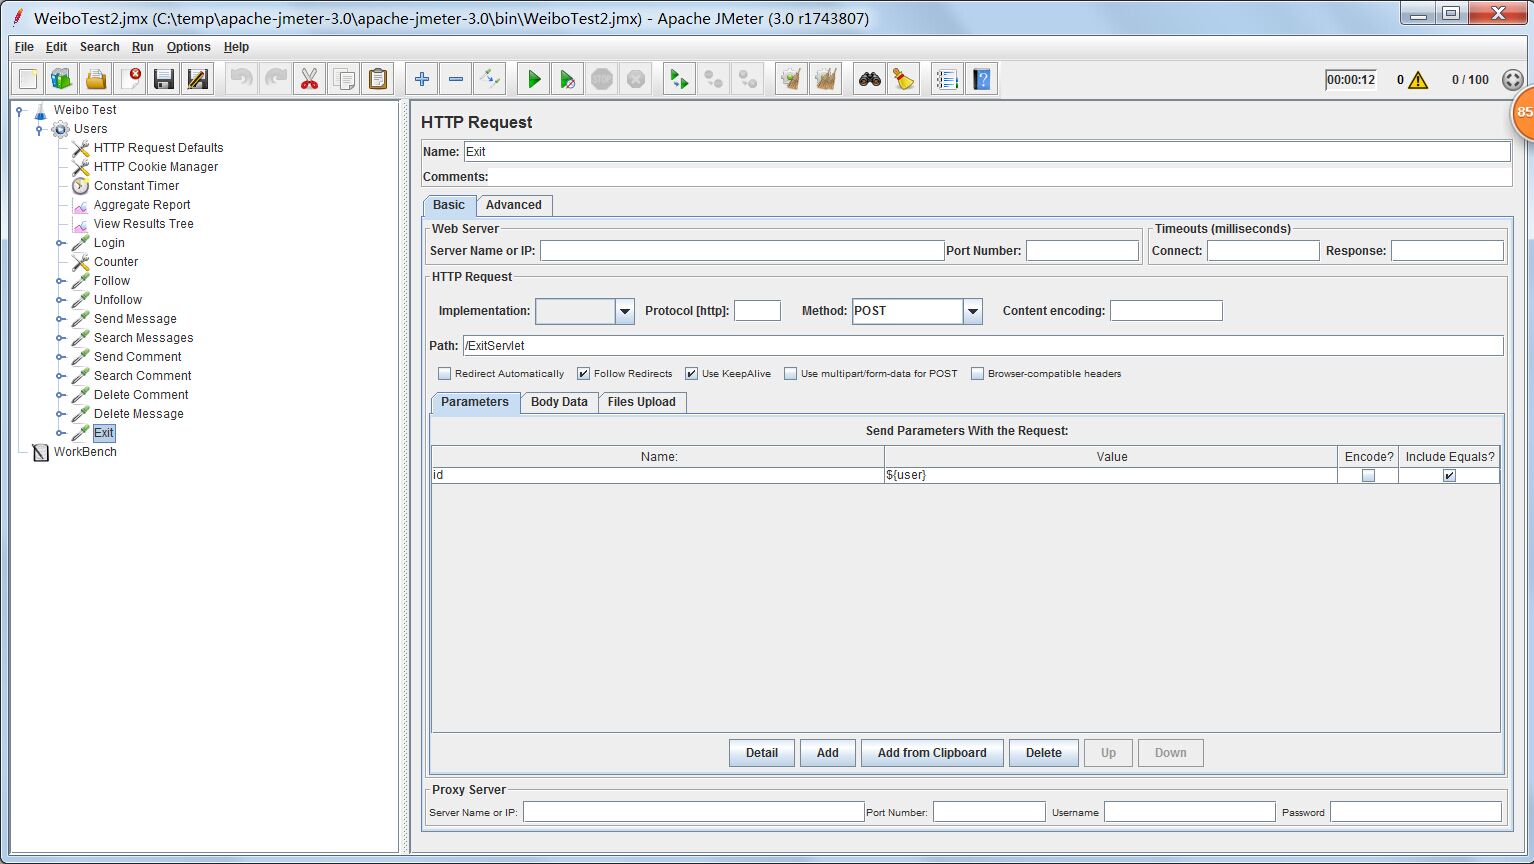Open Search with the binoculars icon
This screenshot has height=864, width=1534.
pyautogui.click(x=870, y=79)
